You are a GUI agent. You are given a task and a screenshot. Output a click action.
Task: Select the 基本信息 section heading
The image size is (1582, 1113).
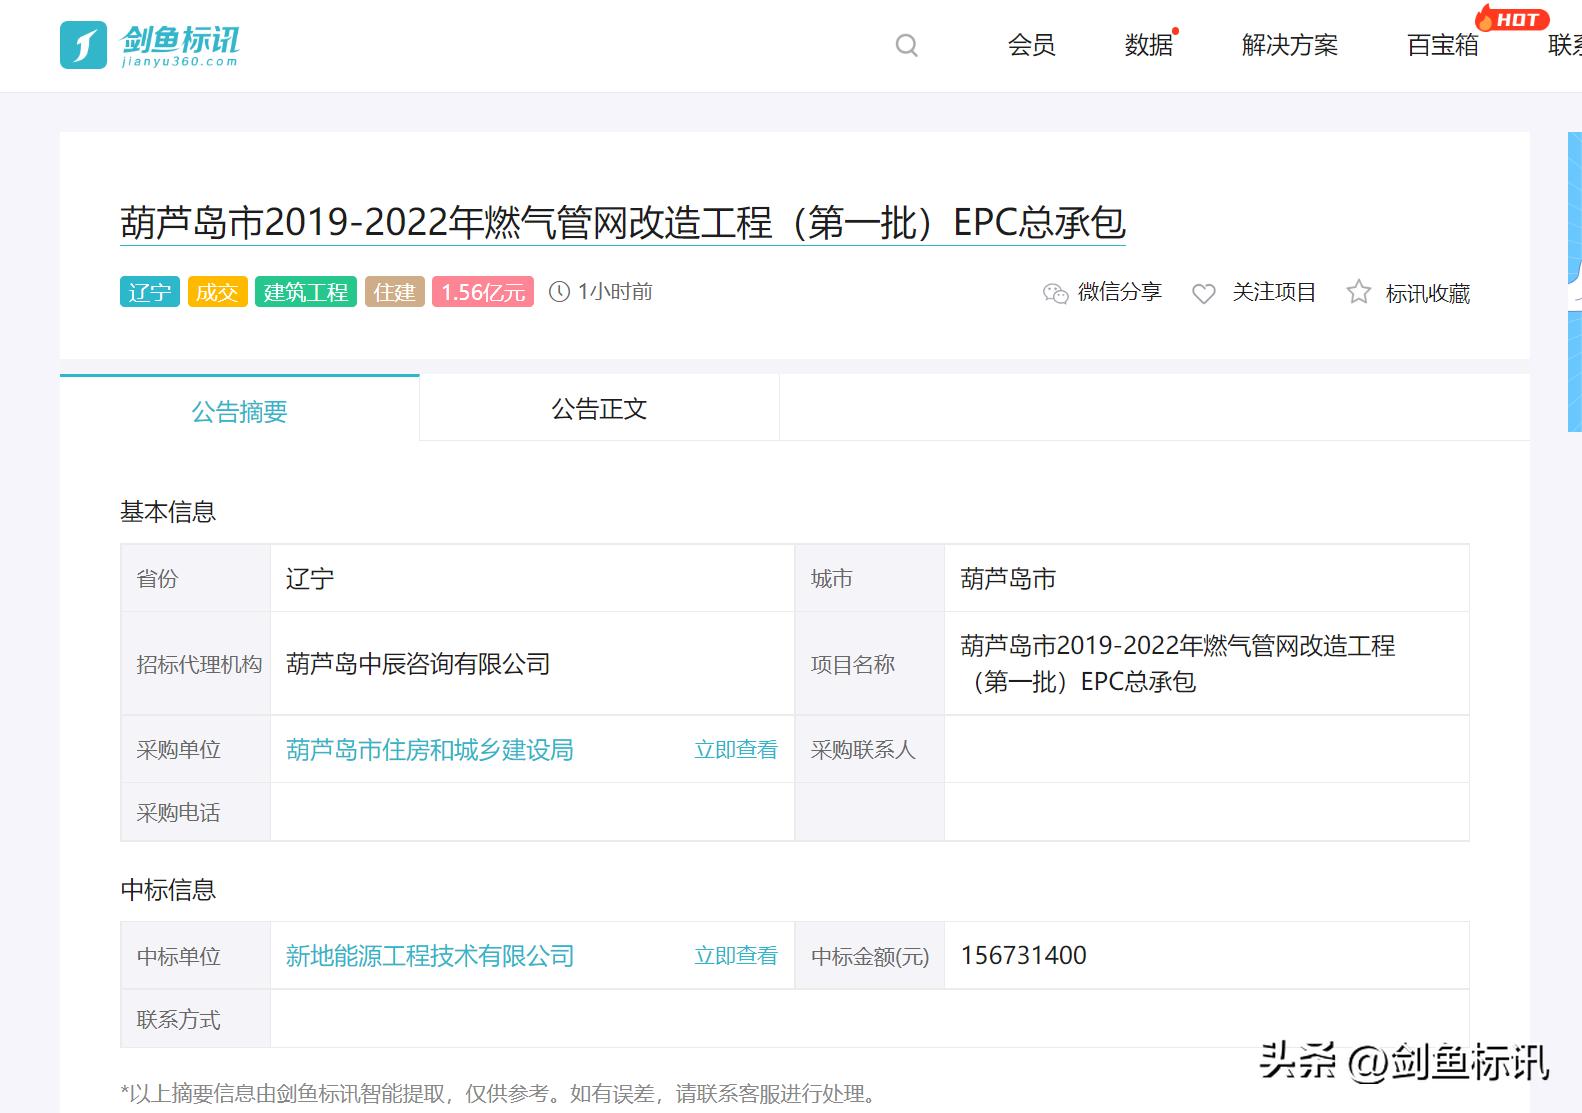(x=168, y=512)
